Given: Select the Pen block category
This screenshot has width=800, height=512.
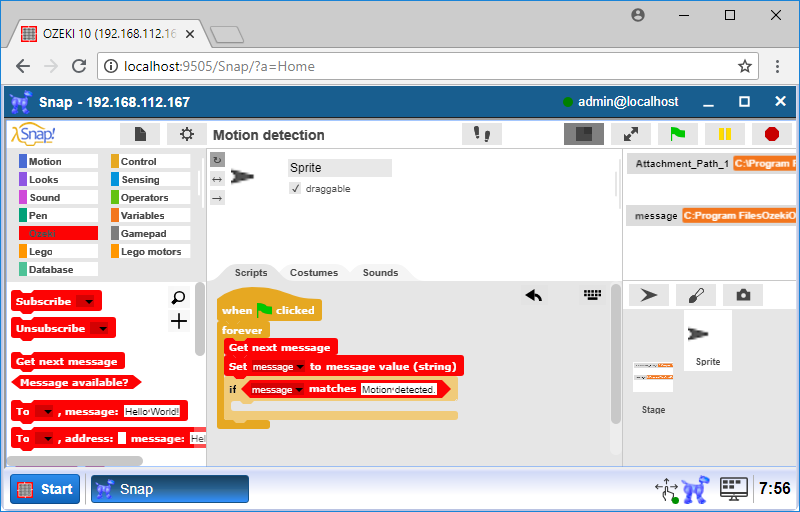Looking at the screenshot, I should [x=58, y=215].
